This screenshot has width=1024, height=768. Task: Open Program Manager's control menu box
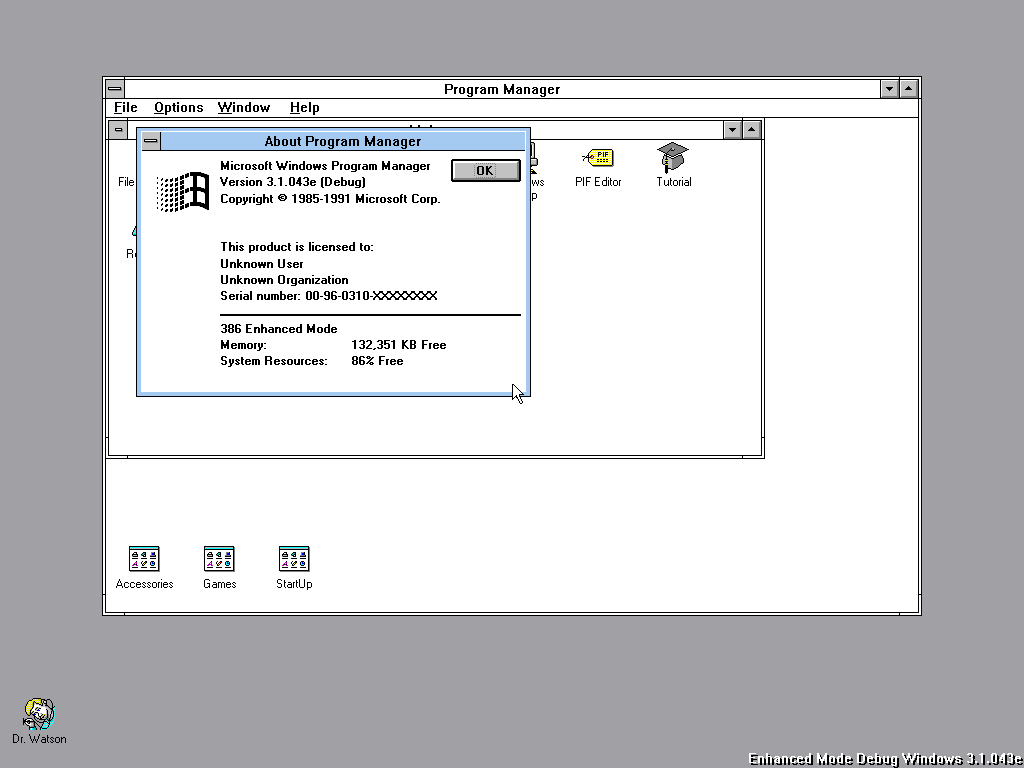click(x=114, y=89)
